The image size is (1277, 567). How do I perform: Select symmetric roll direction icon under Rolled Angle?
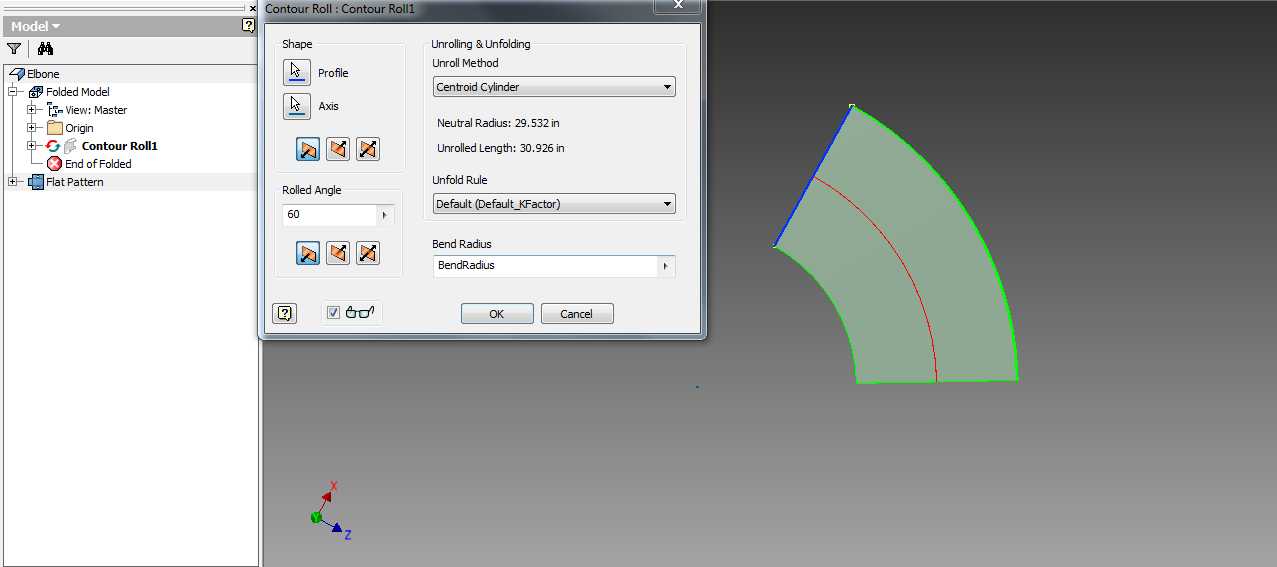368,253
